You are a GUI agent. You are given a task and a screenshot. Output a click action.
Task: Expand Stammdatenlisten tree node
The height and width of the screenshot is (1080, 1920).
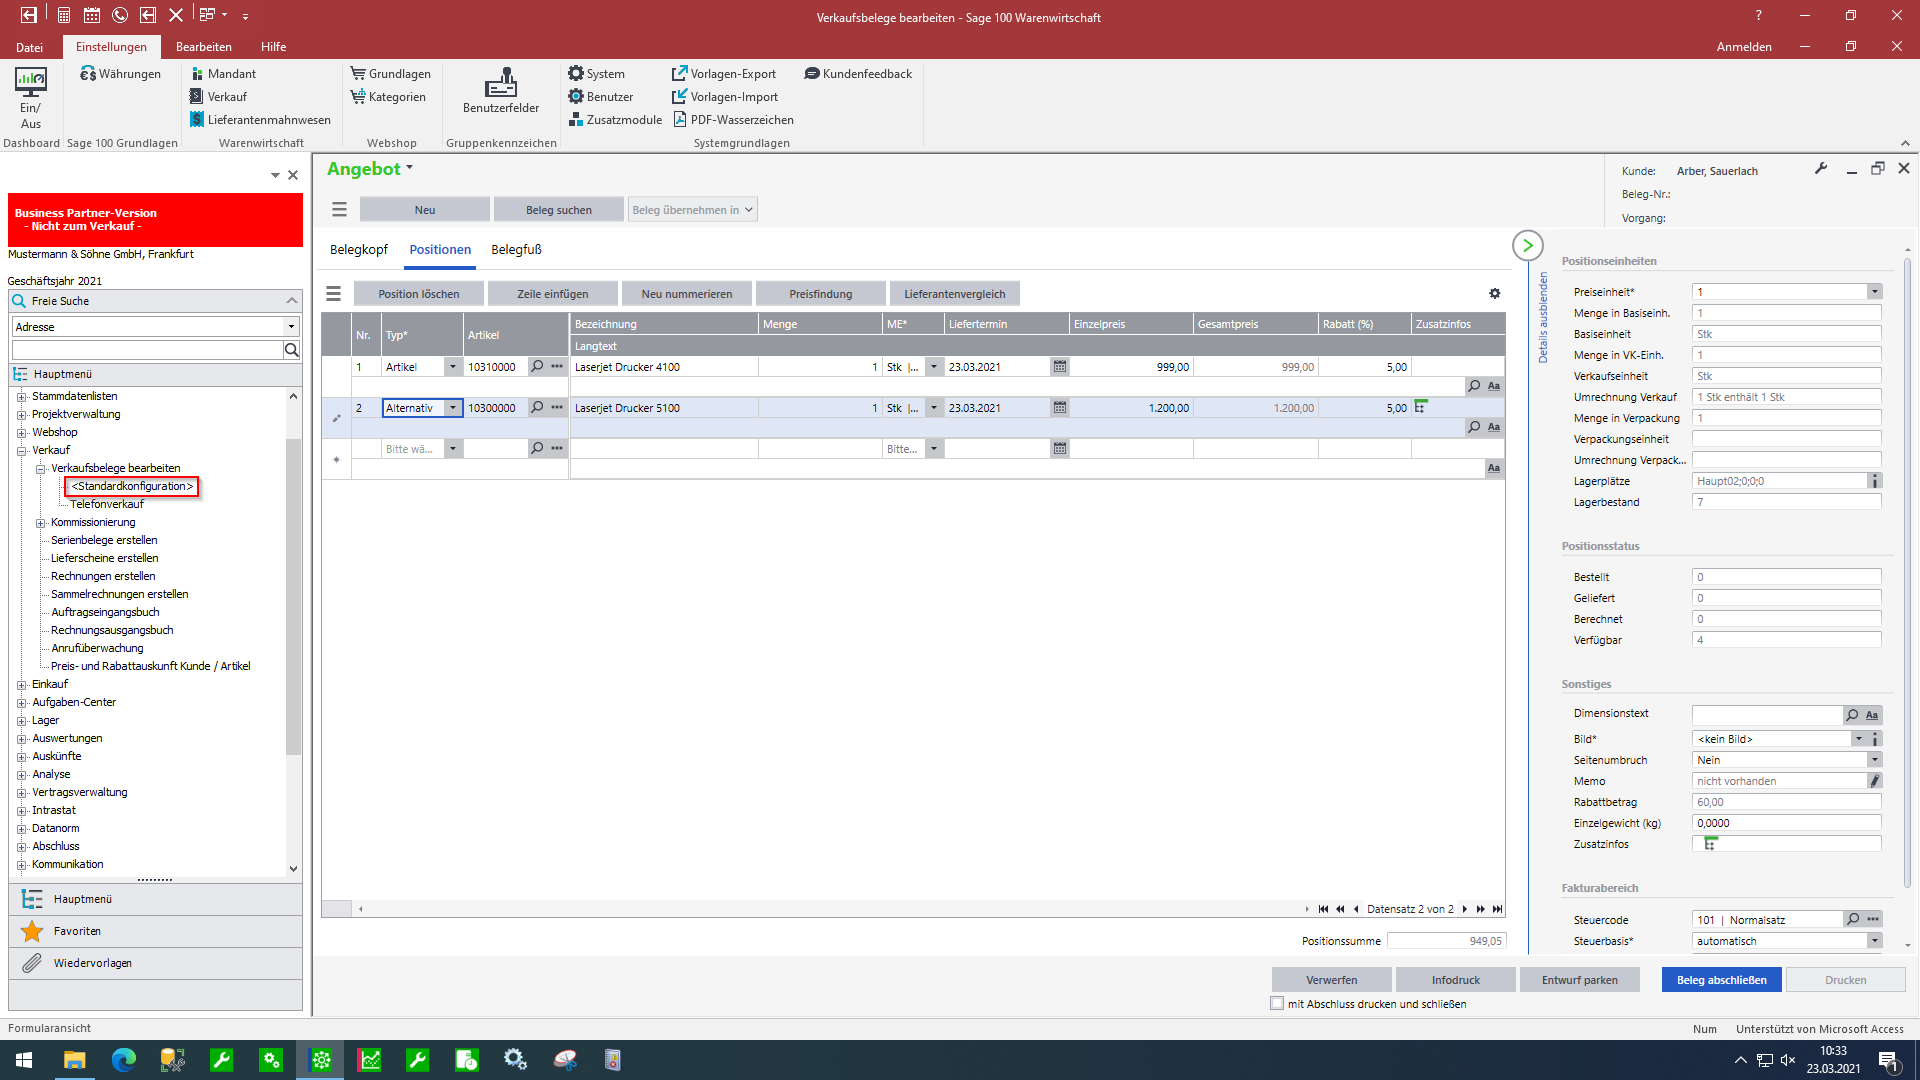[22, 397]
